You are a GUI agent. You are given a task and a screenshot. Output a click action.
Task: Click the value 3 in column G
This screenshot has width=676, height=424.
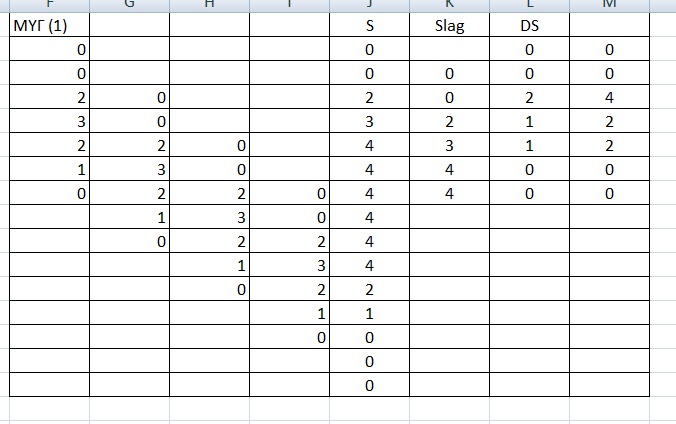pyautogui.click(x=129, y=170)
